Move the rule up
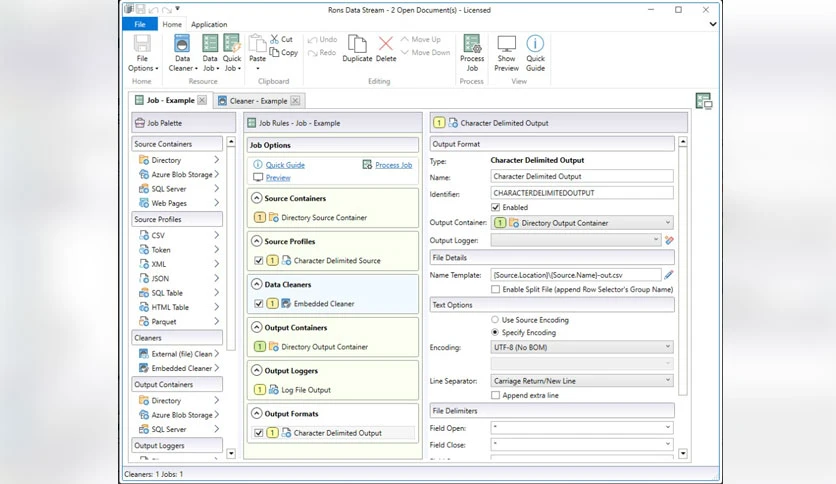This screenshot has width=836, height=484. [421, 39]
